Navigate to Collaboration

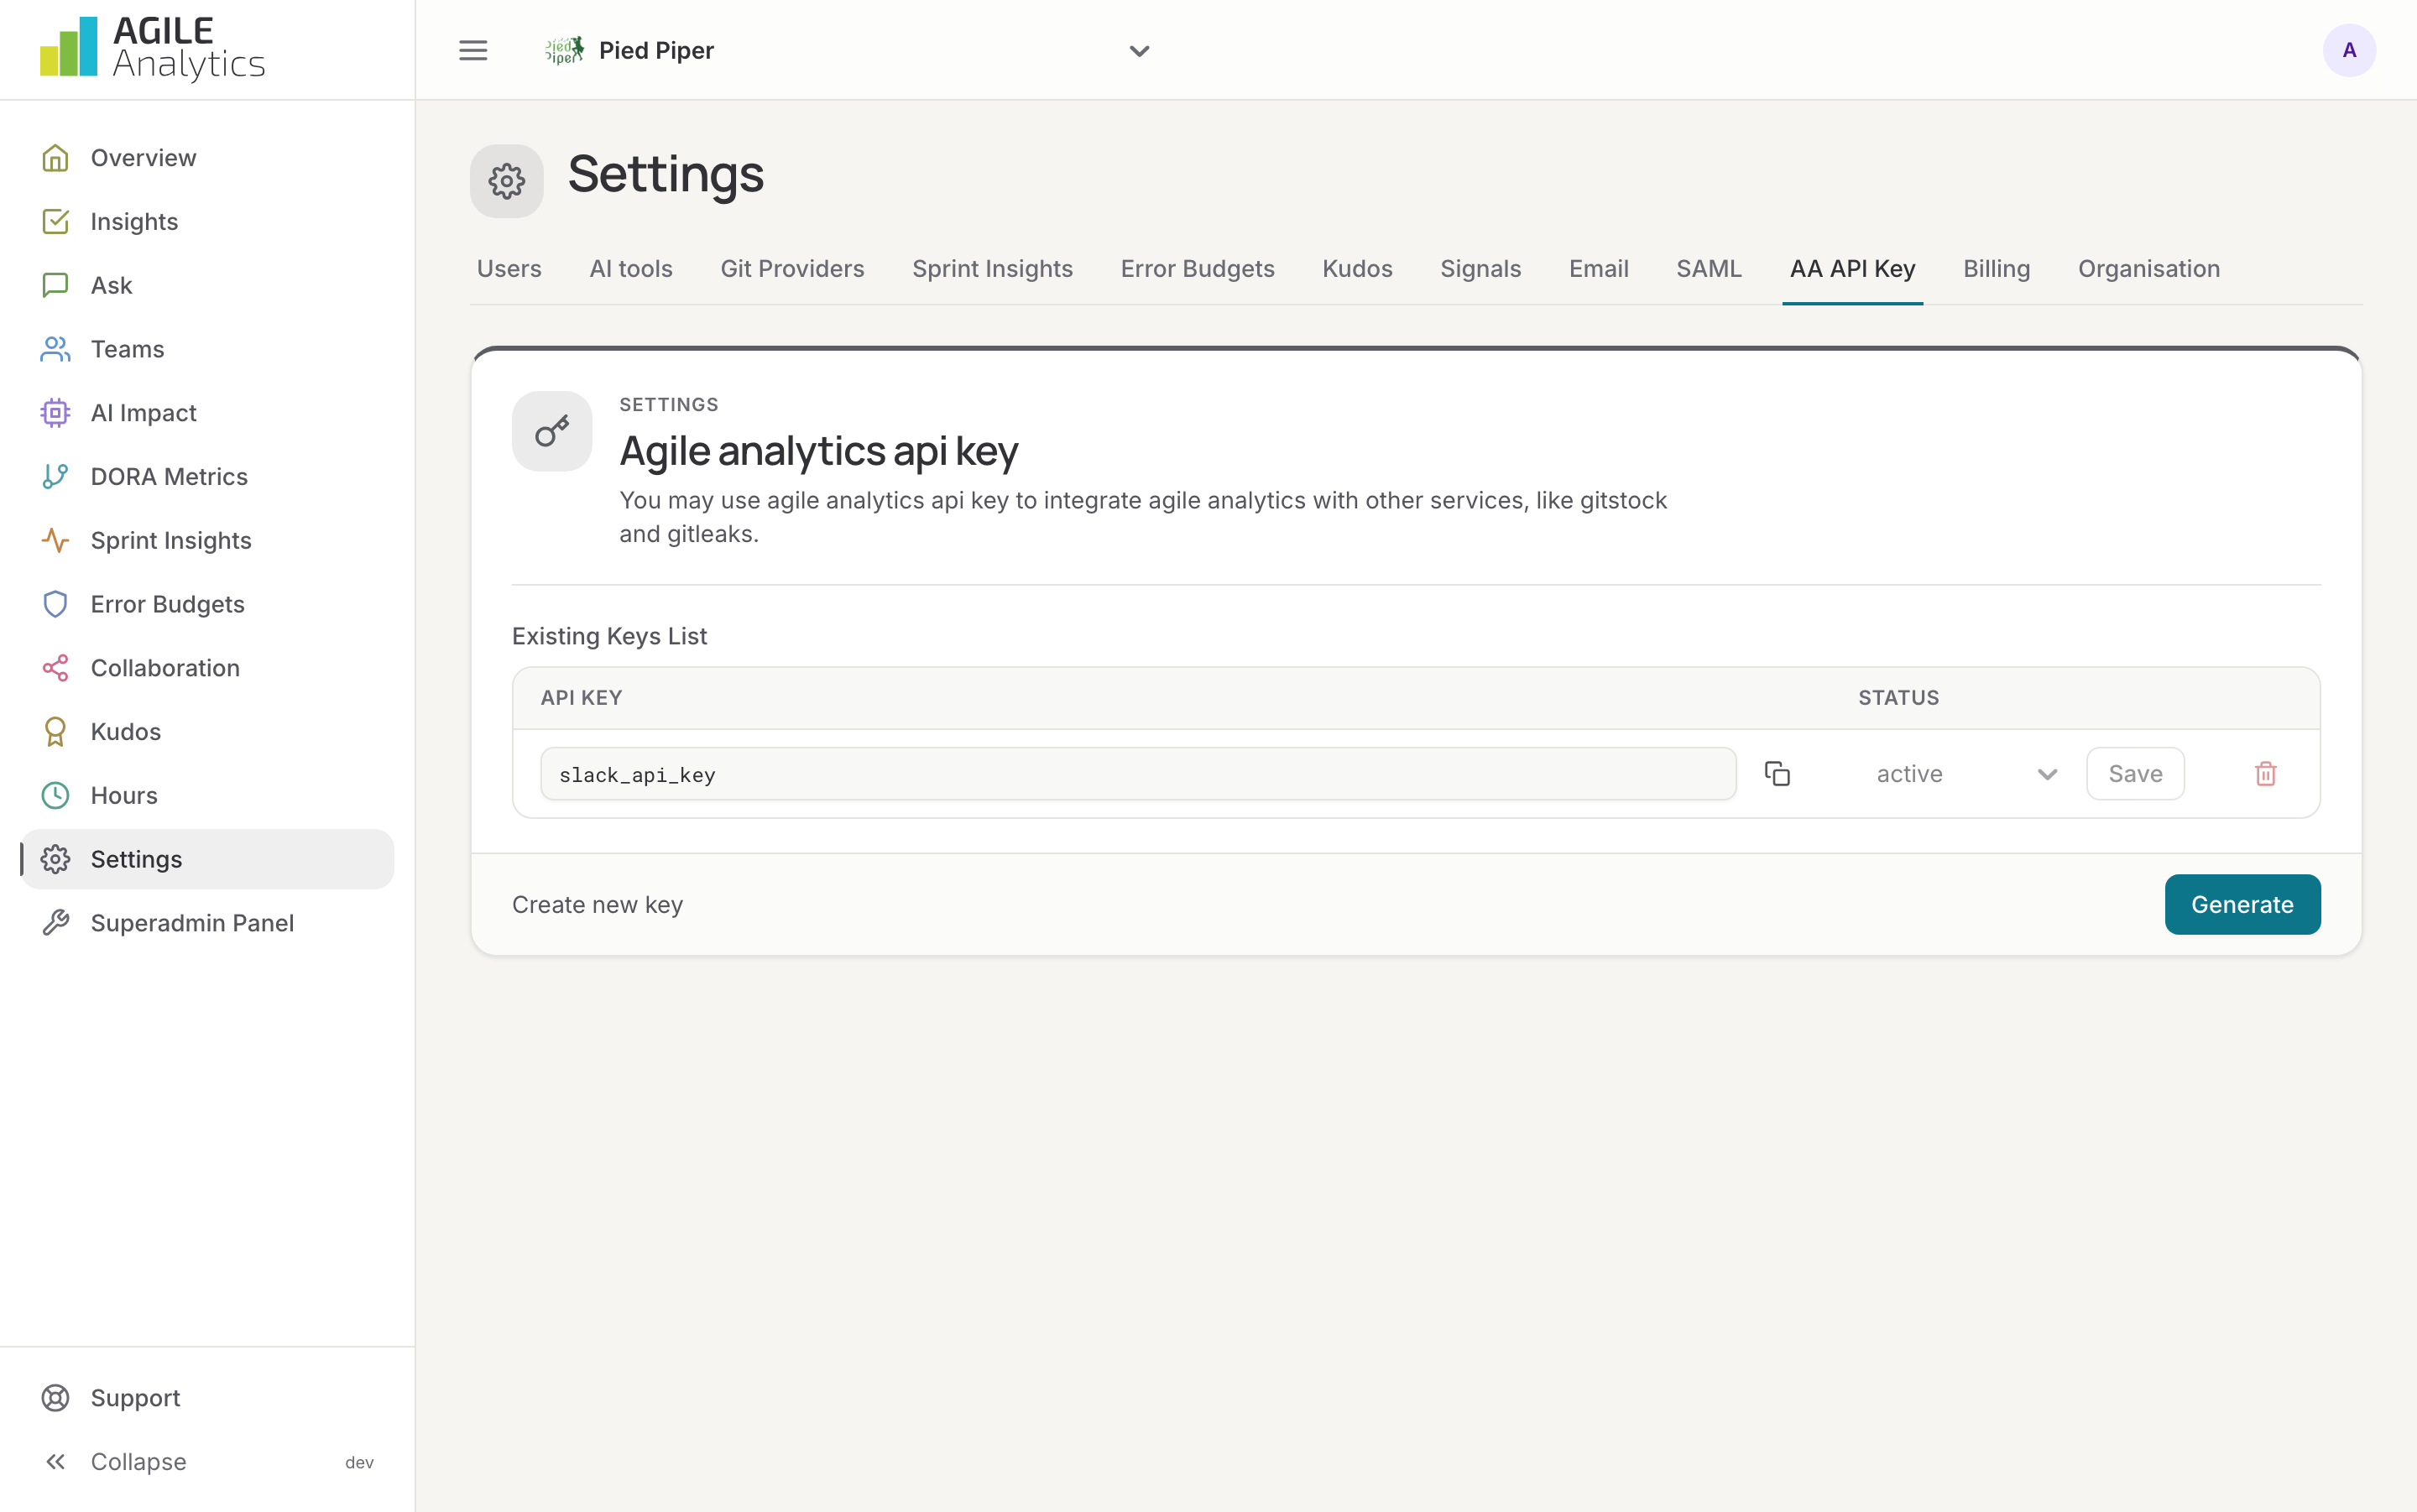pos(207,668)
